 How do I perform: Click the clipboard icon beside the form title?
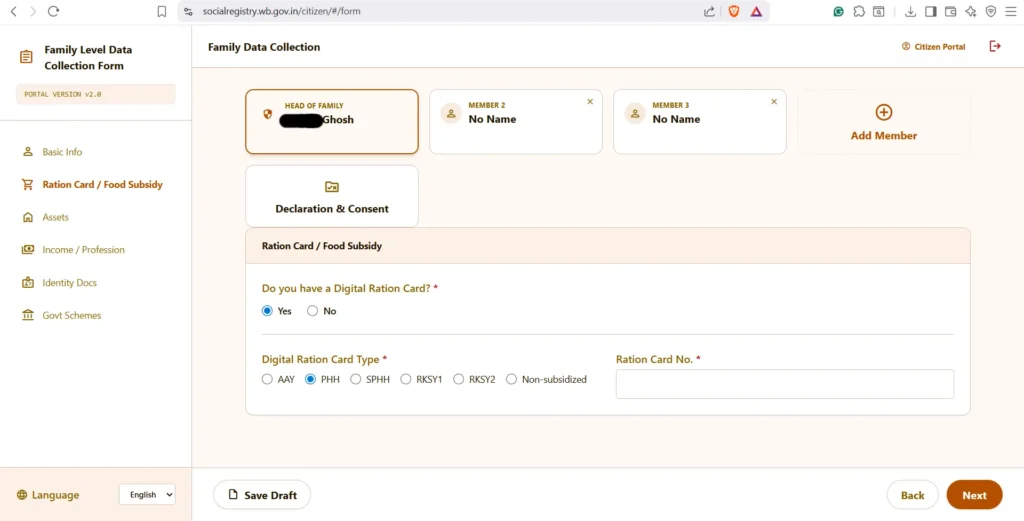[26, 57]
